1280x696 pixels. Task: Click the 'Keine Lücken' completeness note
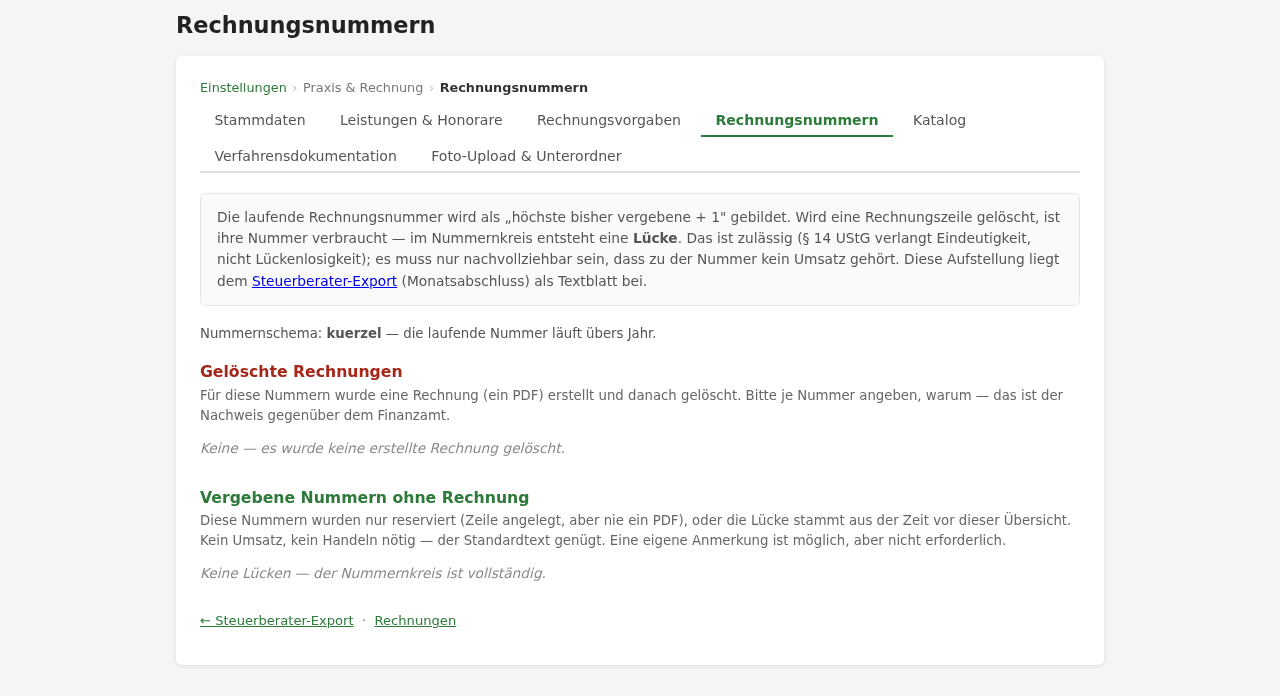pyautogui.click(x=373, y=573)
